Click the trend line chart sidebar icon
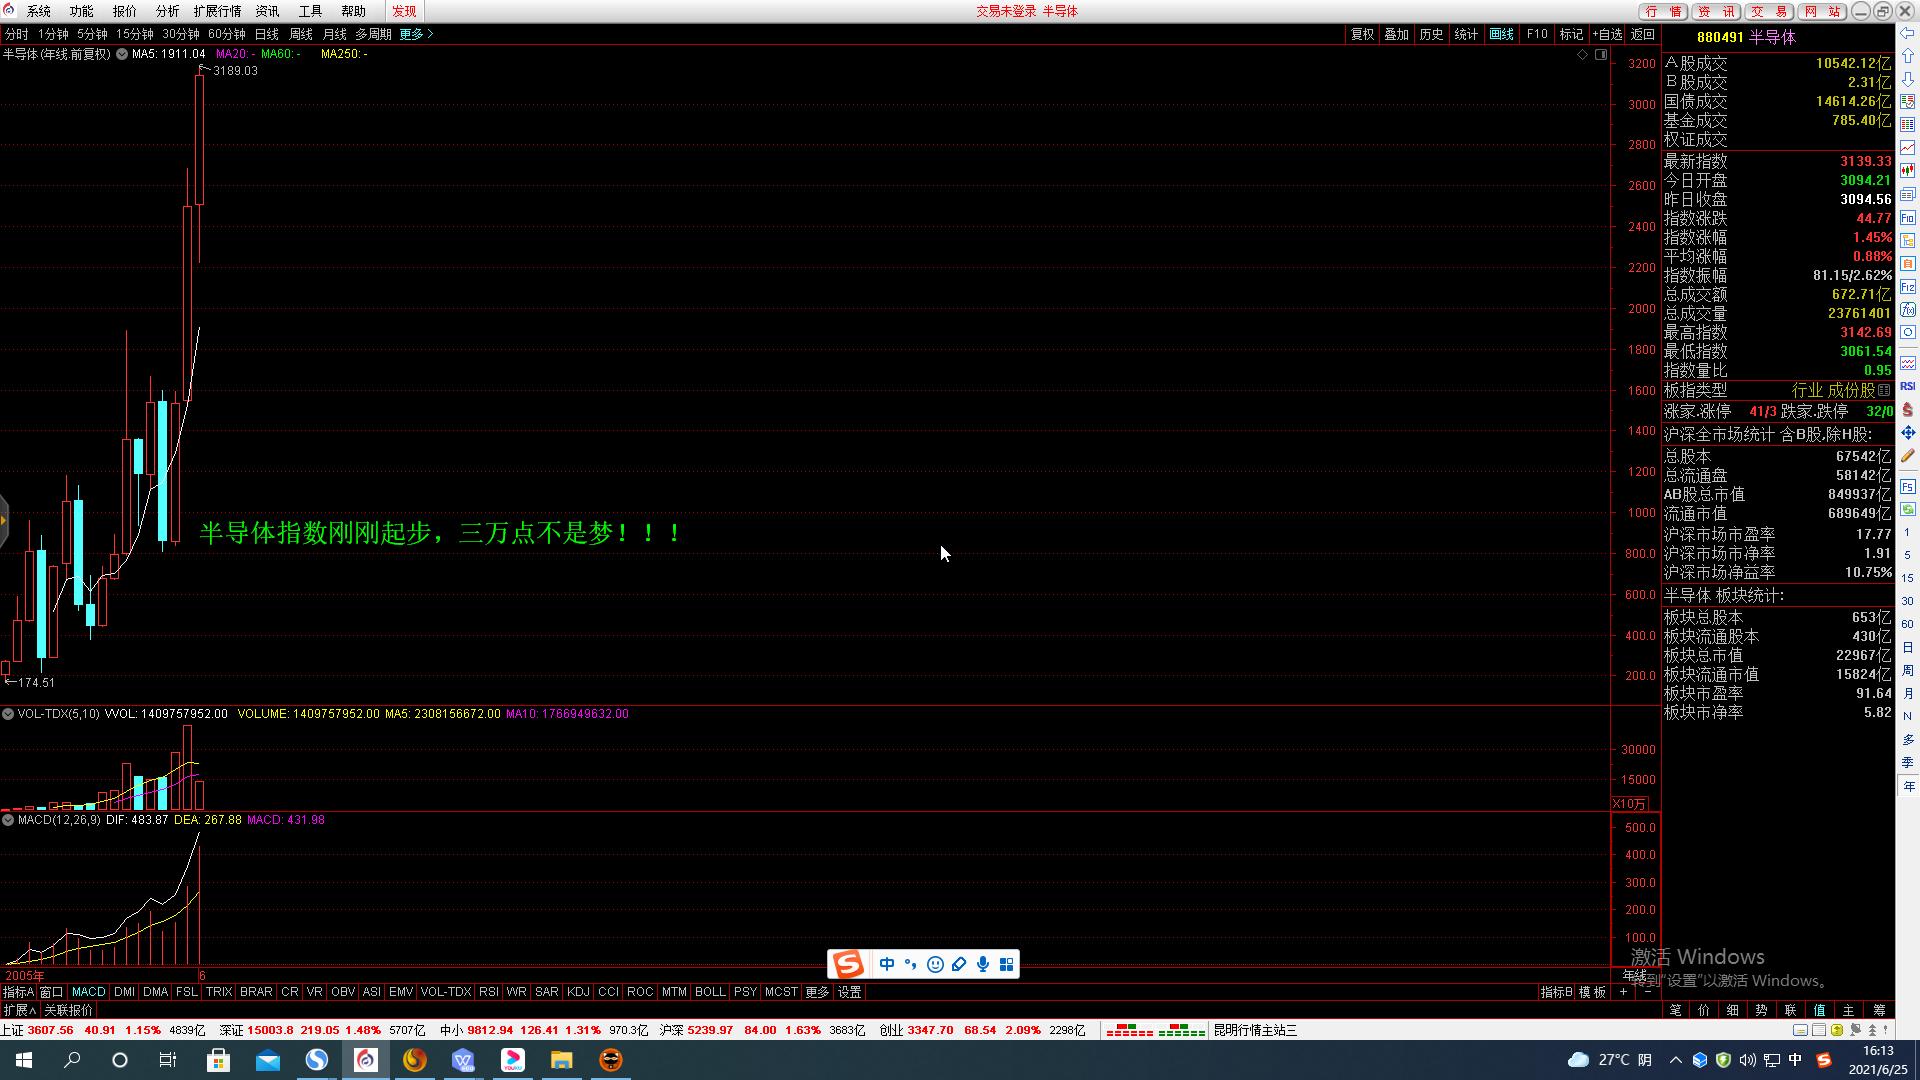The width and height of the screenshot is (1920, 1080). pos(1908,147)
